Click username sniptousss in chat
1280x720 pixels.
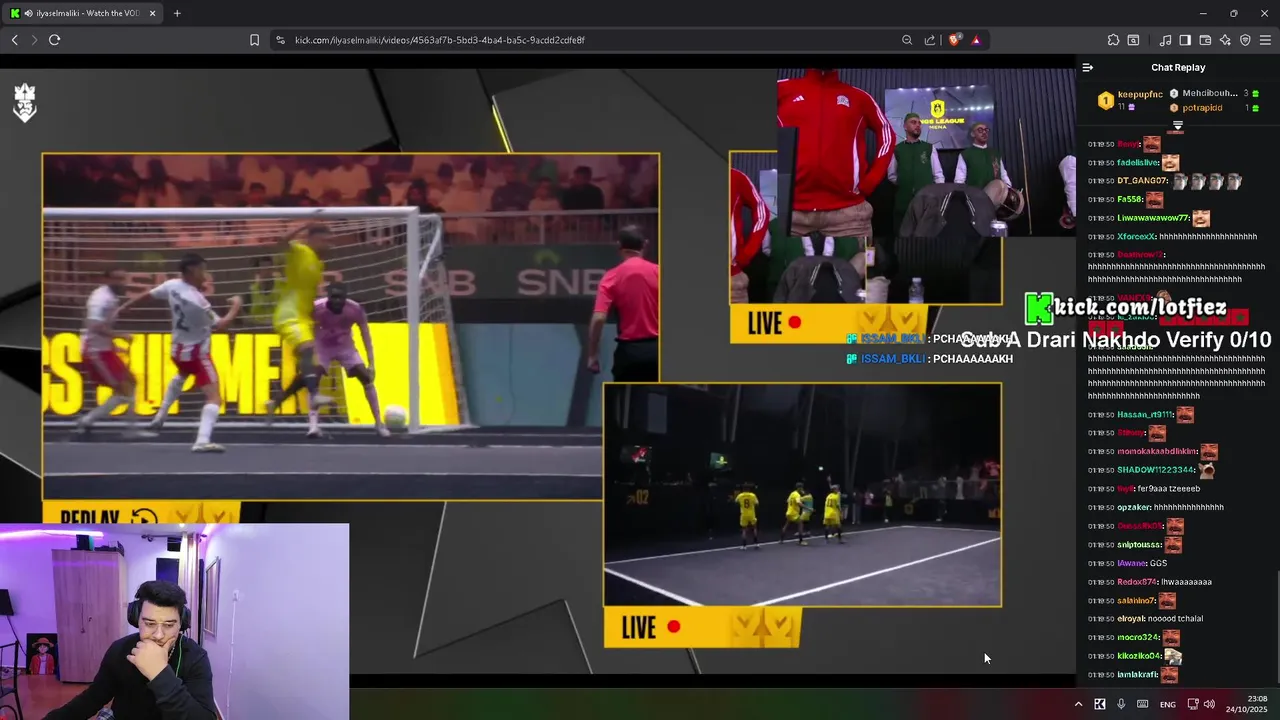coord(1140,545)
